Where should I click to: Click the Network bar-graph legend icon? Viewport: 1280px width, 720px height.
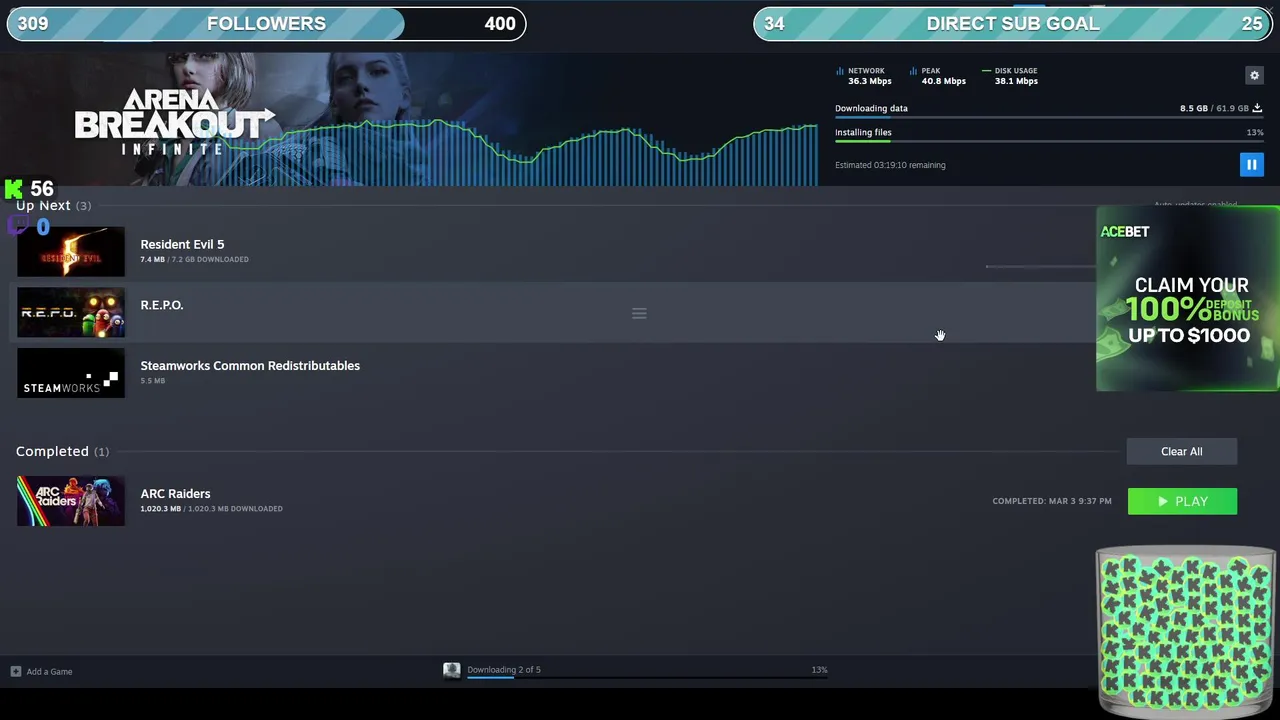coord(839,71)
